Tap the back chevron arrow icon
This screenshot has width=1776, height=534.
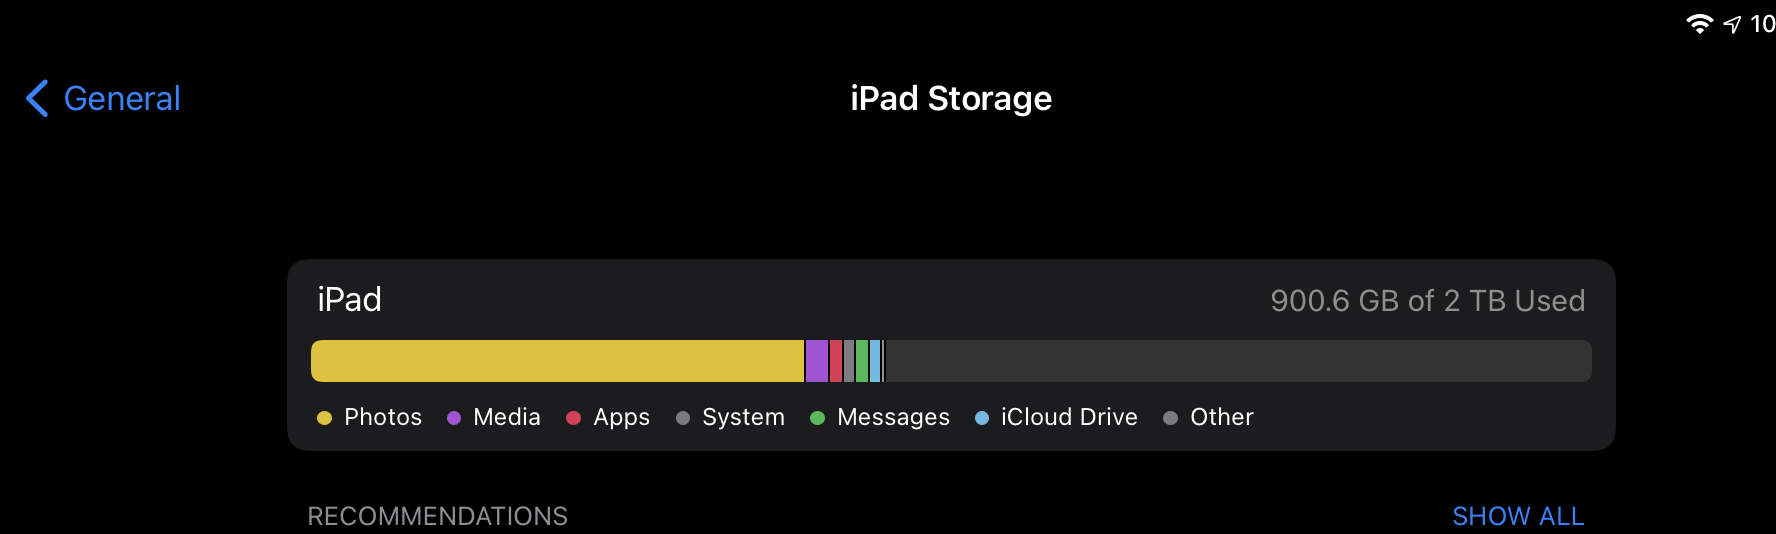37,98
